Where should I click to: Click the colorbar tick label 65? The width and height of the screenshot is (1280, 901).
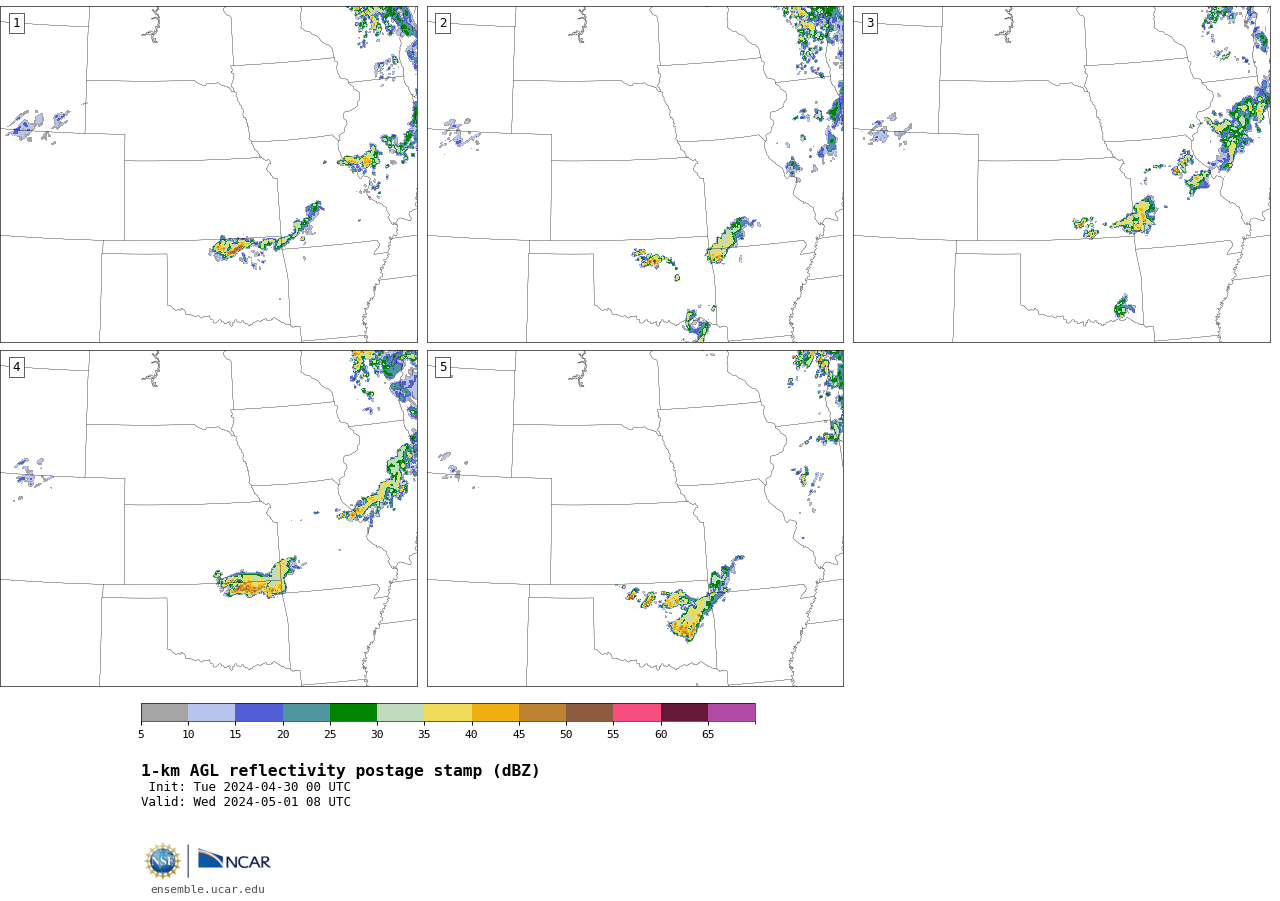(708, 734)
